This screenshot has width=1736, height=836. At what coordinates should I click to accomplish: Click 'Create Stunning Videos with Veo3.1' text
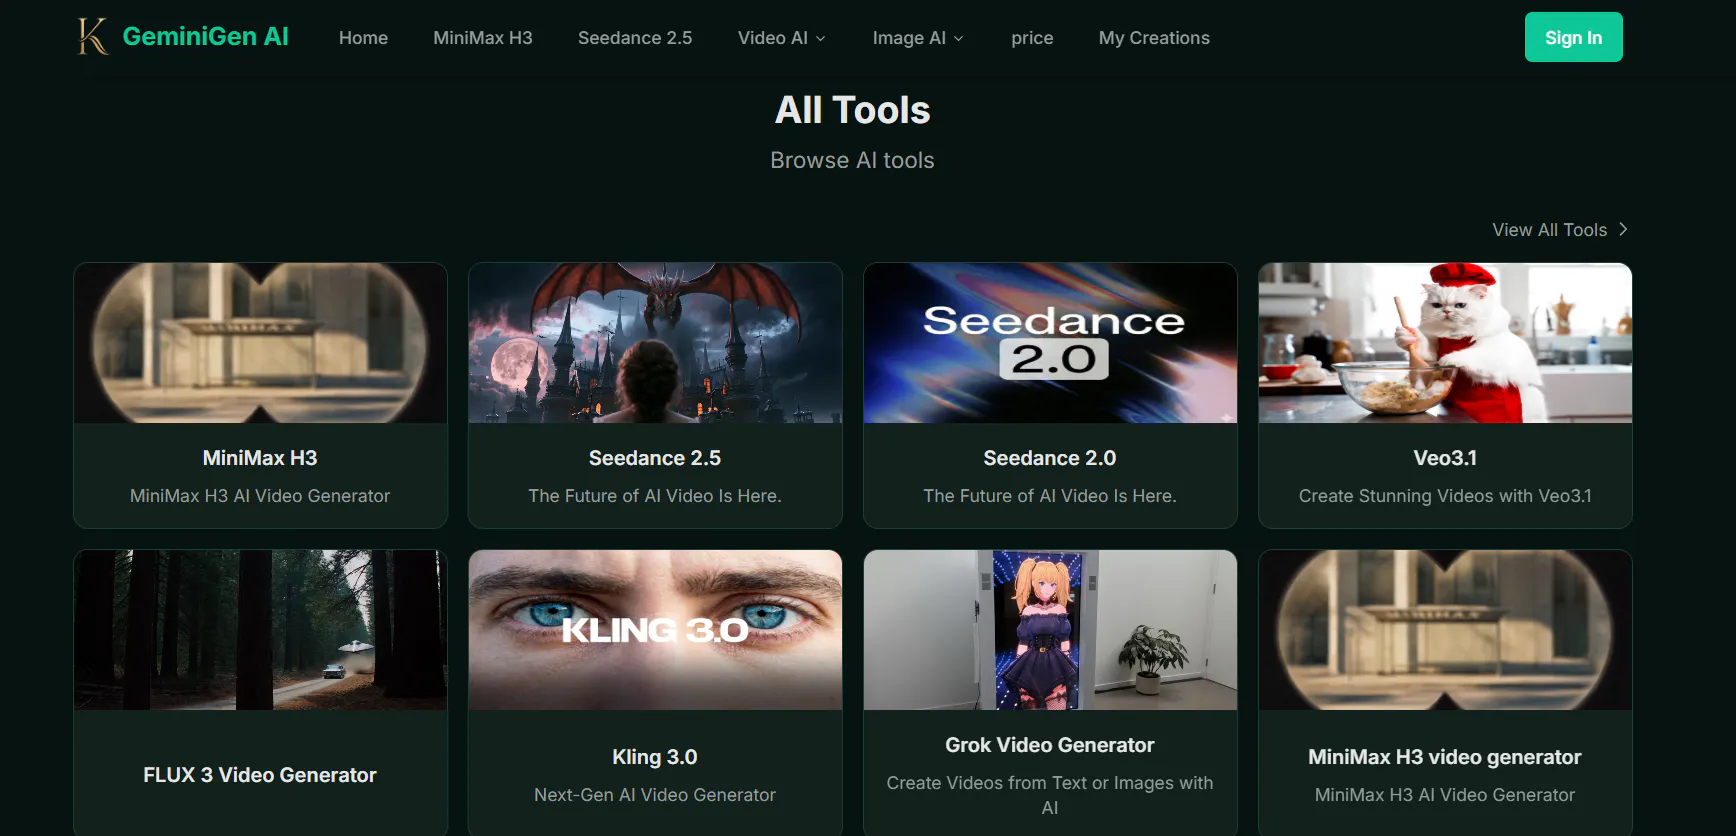pyautogui.click(x=1445, y=496)
